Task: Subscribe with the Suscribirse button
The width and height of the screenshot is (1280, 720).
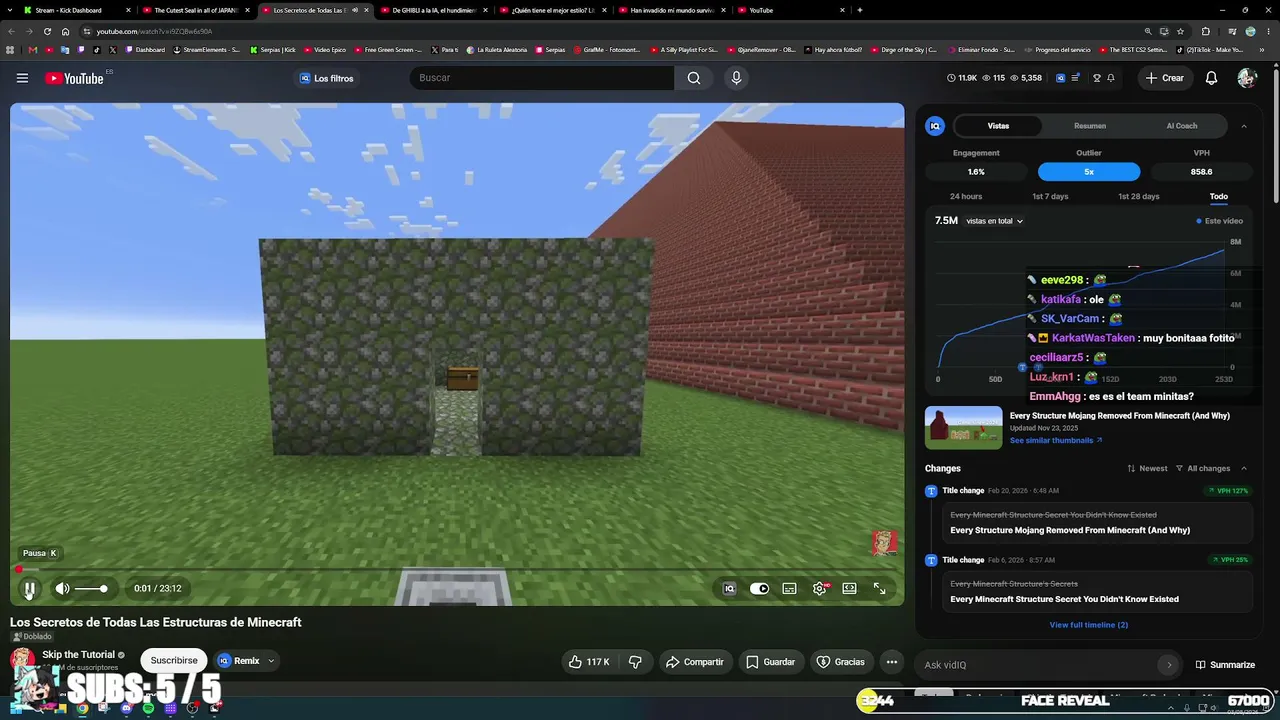Action: pos(174,660)
